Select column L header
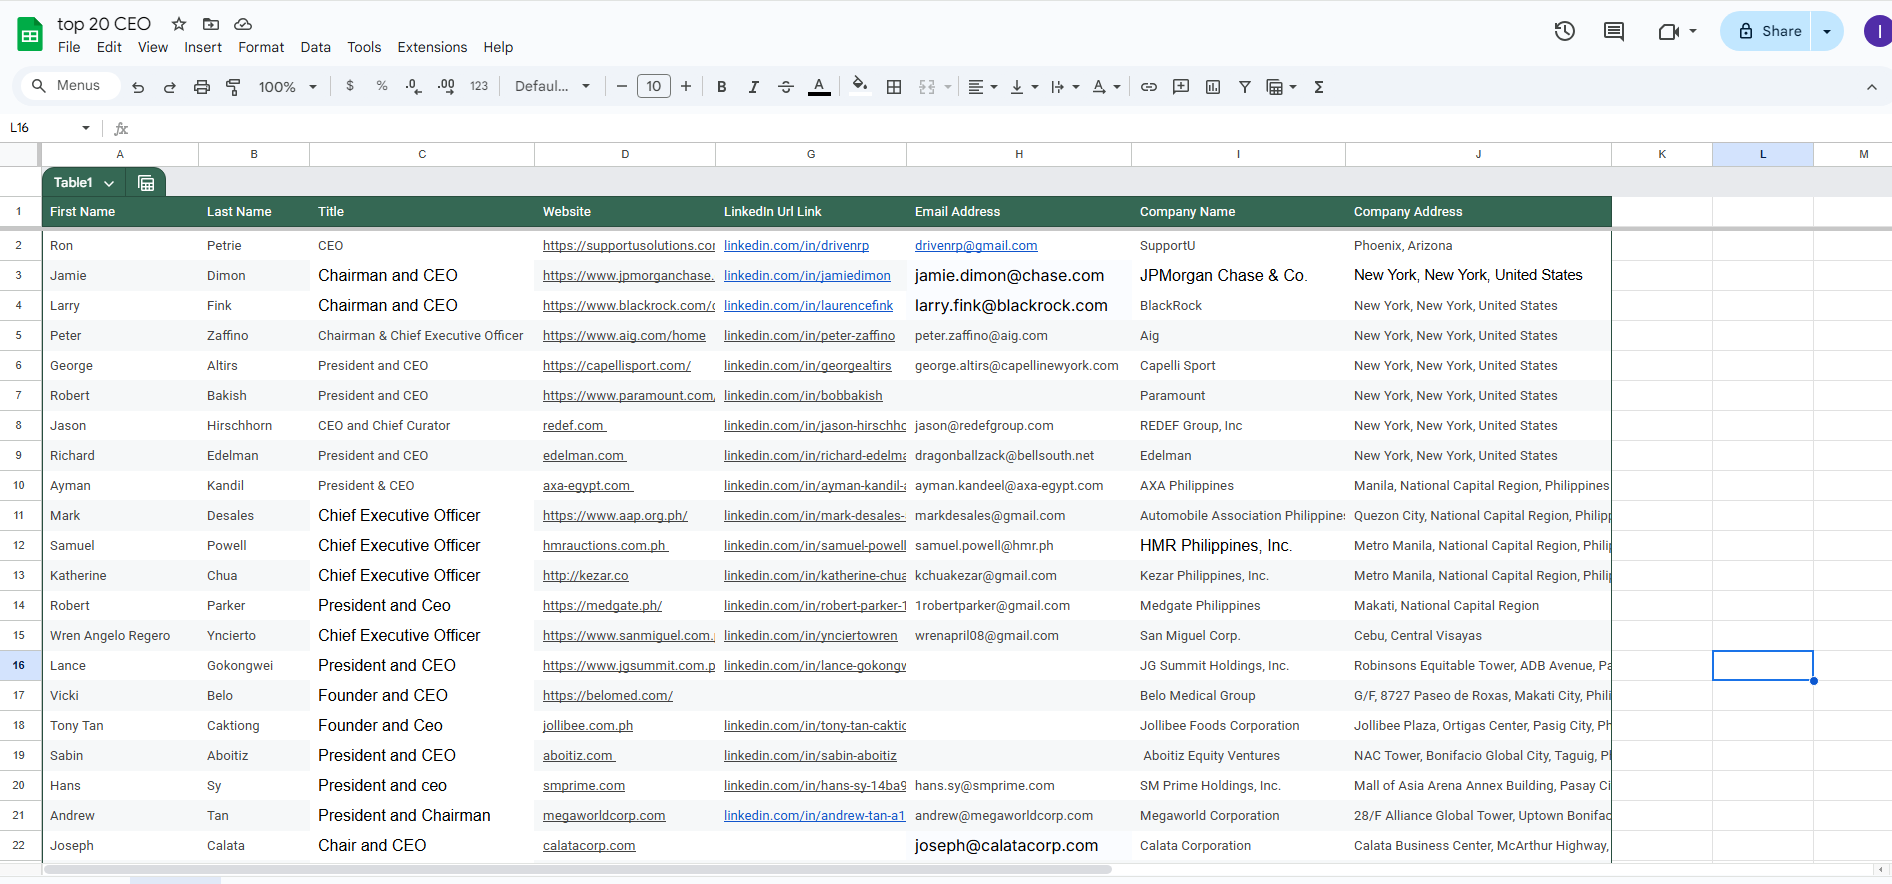This screenshot has height=884, width=1892. point(1763,154)
